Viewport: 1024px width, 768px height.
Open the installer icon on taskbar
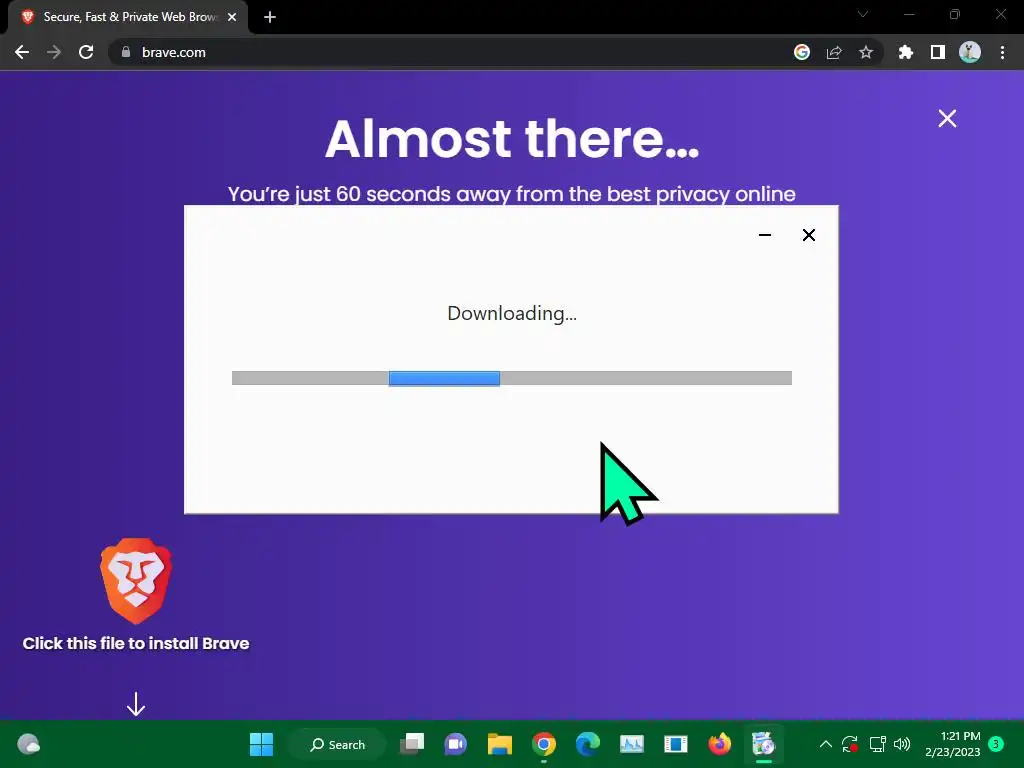(x=763, y=744)
